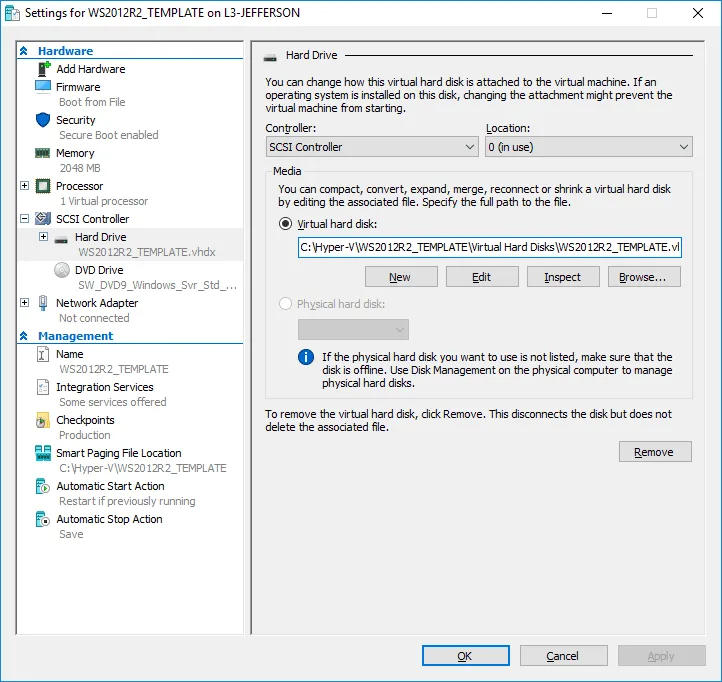
Task: Click the Processor icon
Action: [43, 186]
